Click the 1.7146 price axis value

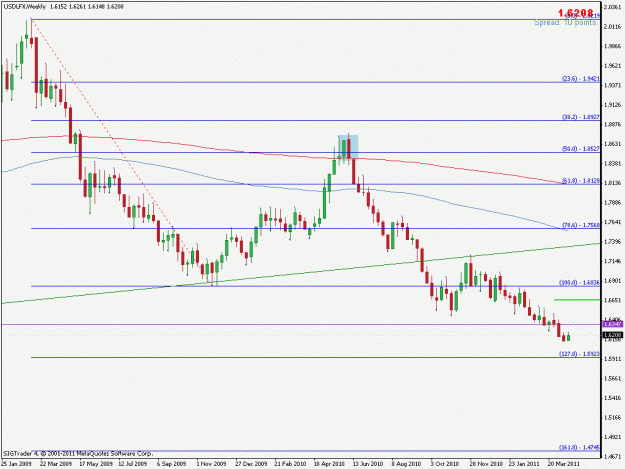point(613,261)
